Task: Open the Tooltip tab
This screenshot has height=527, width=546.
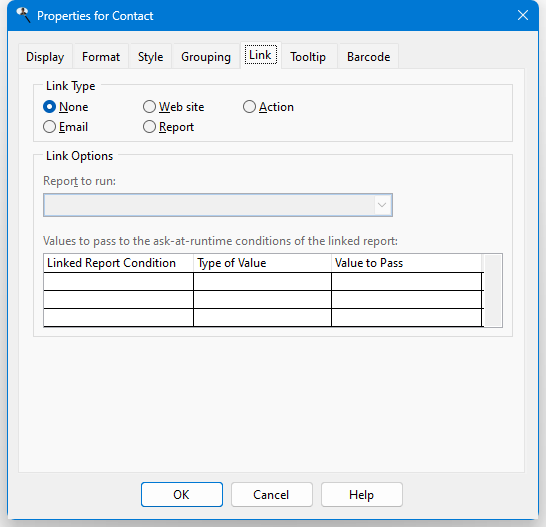Action: pos(308,56)
